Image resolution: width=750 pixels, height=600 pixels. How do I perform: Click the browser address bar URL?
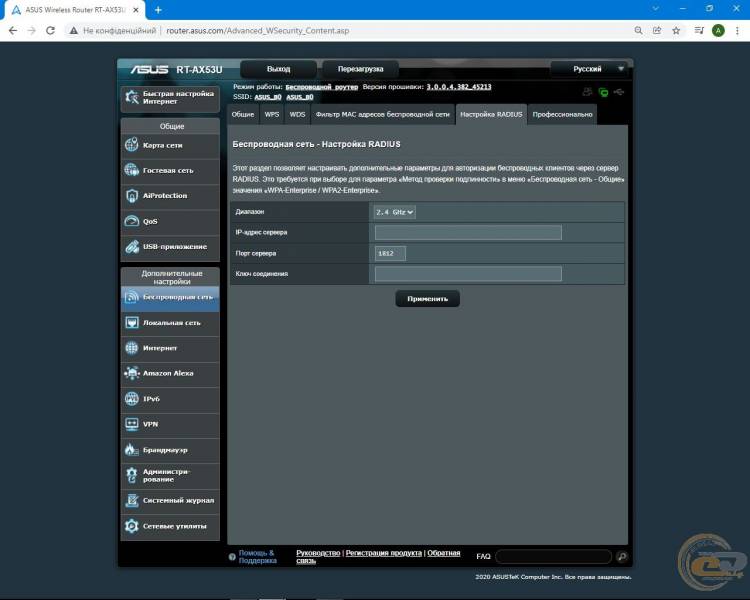[257, 31]
